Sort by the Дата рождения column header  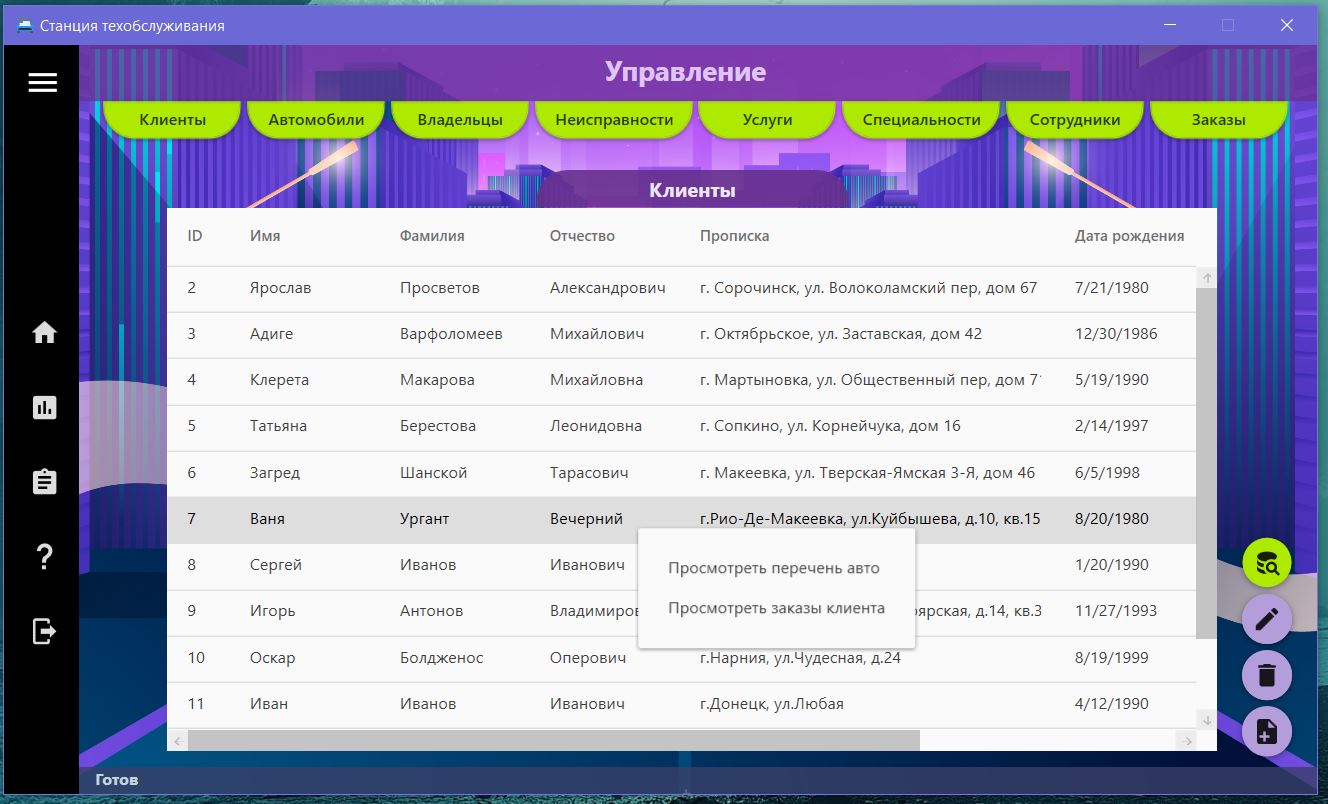1129,236
